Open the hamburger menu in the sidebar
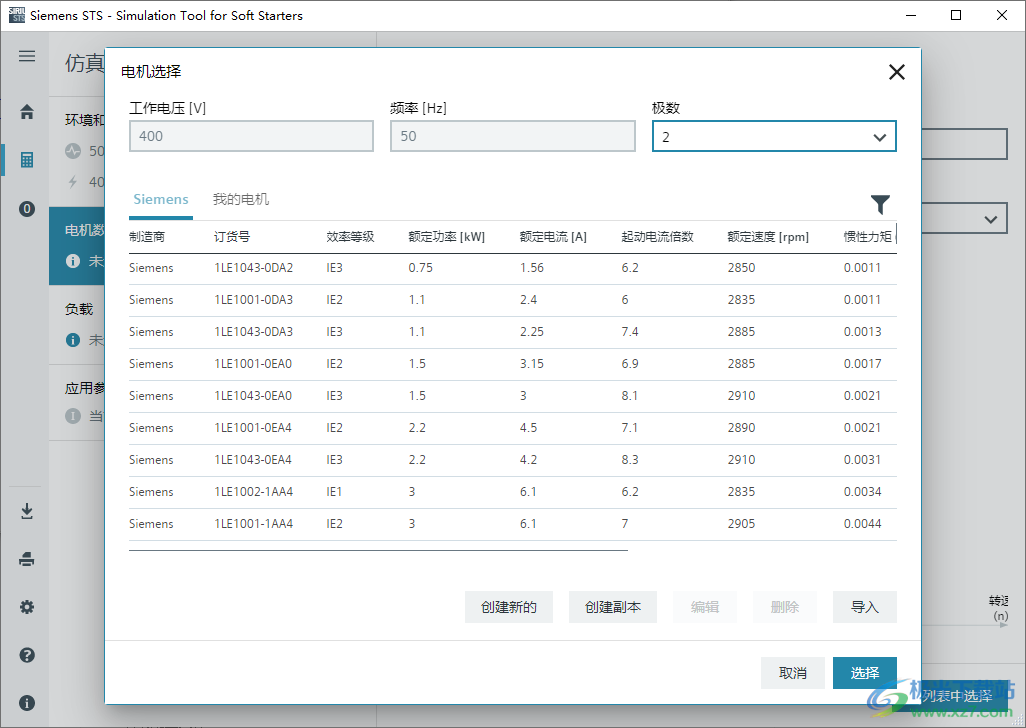1026x728 pixels. (x=27, y=56)
